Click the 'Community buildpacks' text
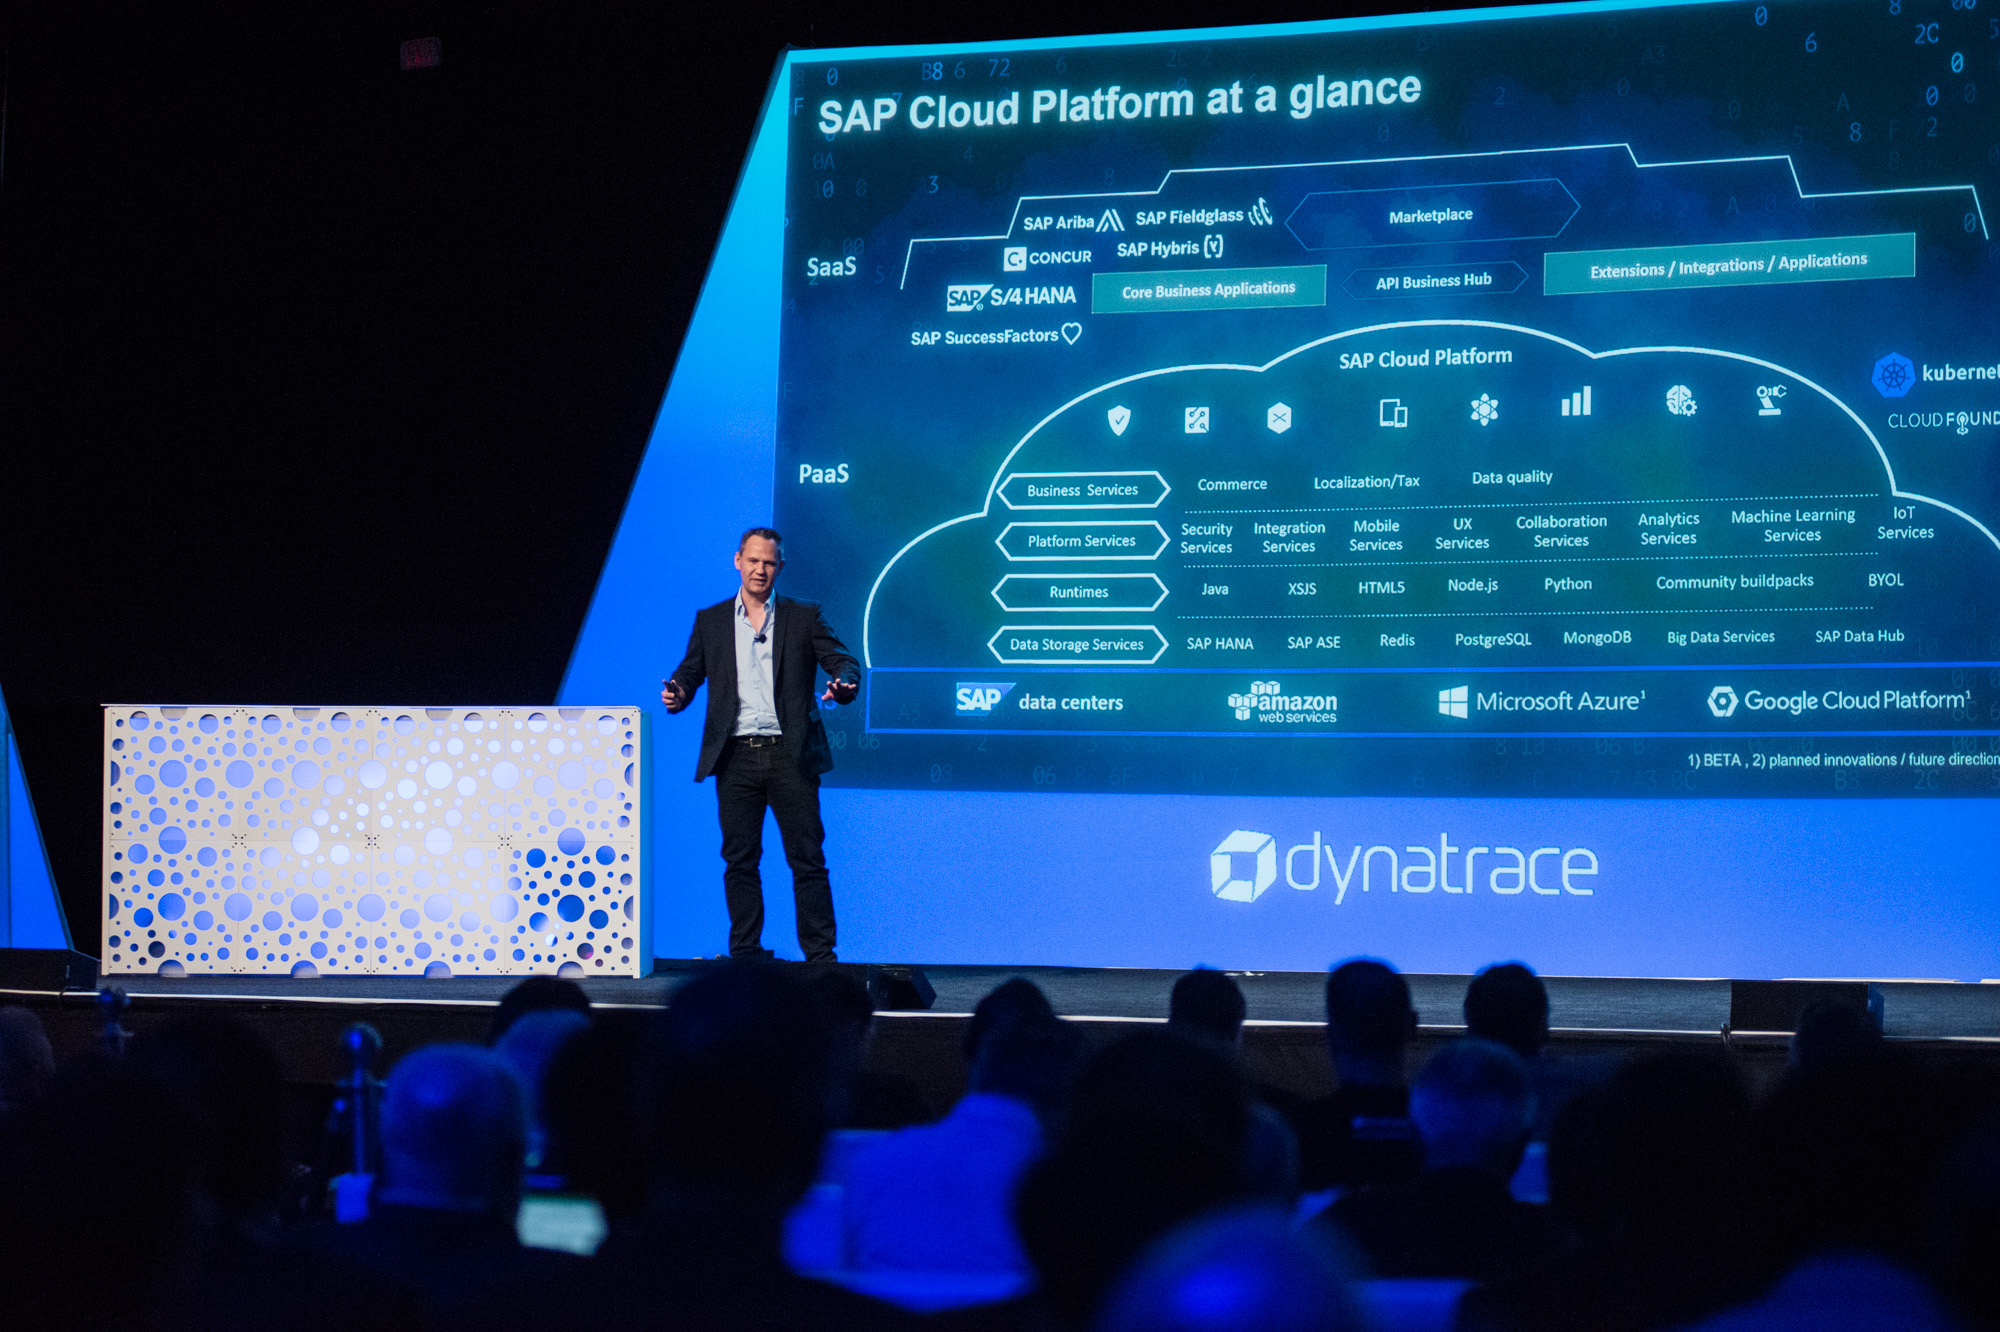Viewport: 2000px width, 1332px height. point(1734,582)
